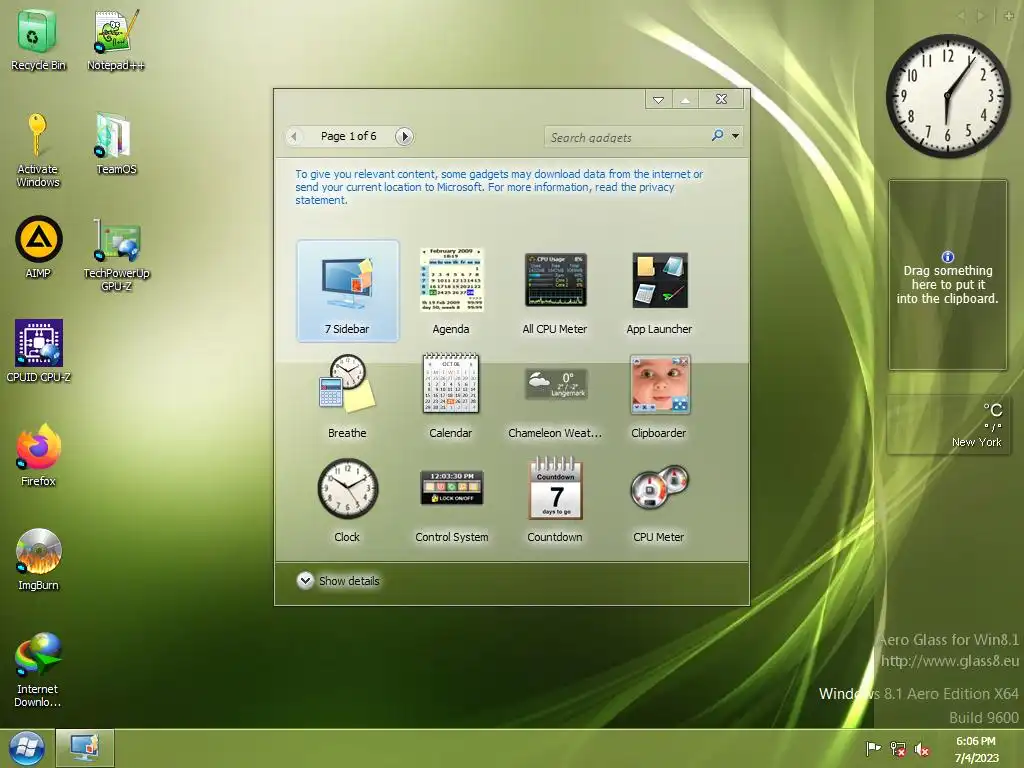Click the up-arrow window button
The image size is (1024, 768).
[x=685, y=99]
